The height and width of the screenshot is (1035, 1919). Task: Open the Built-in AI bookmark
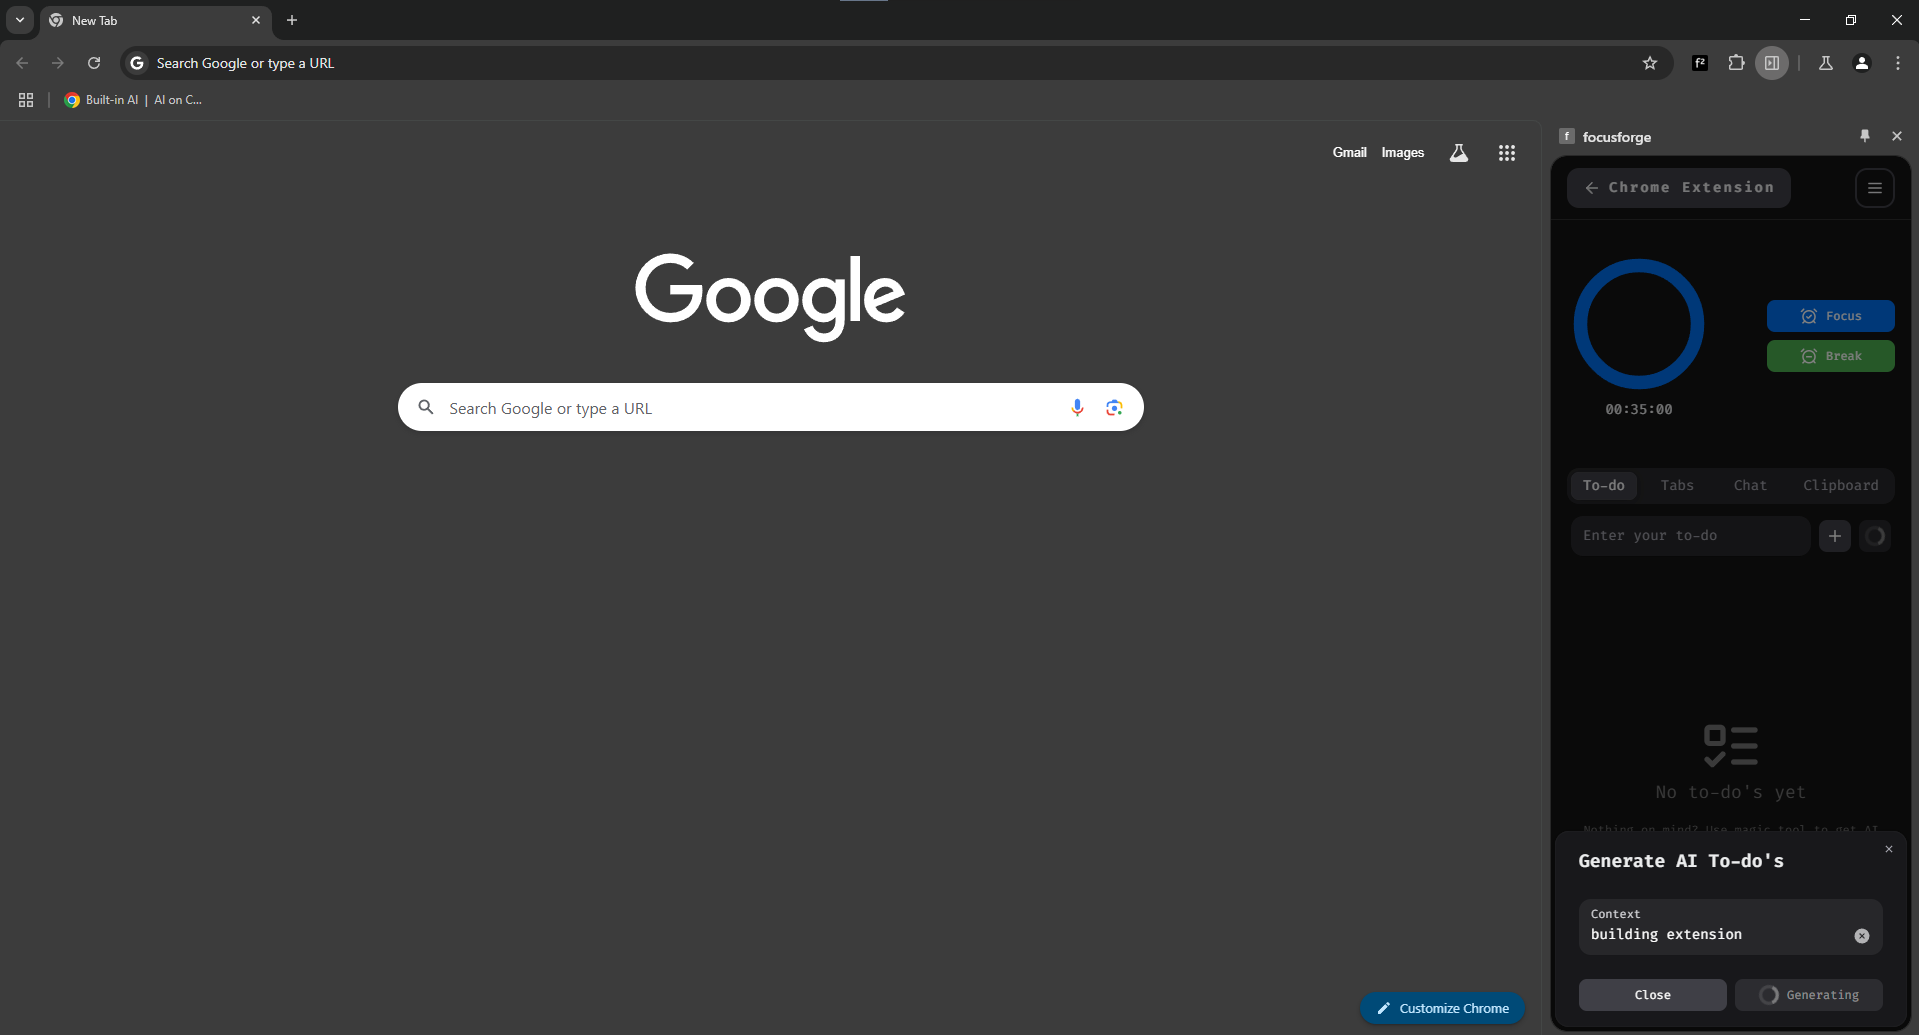(133, 100)
